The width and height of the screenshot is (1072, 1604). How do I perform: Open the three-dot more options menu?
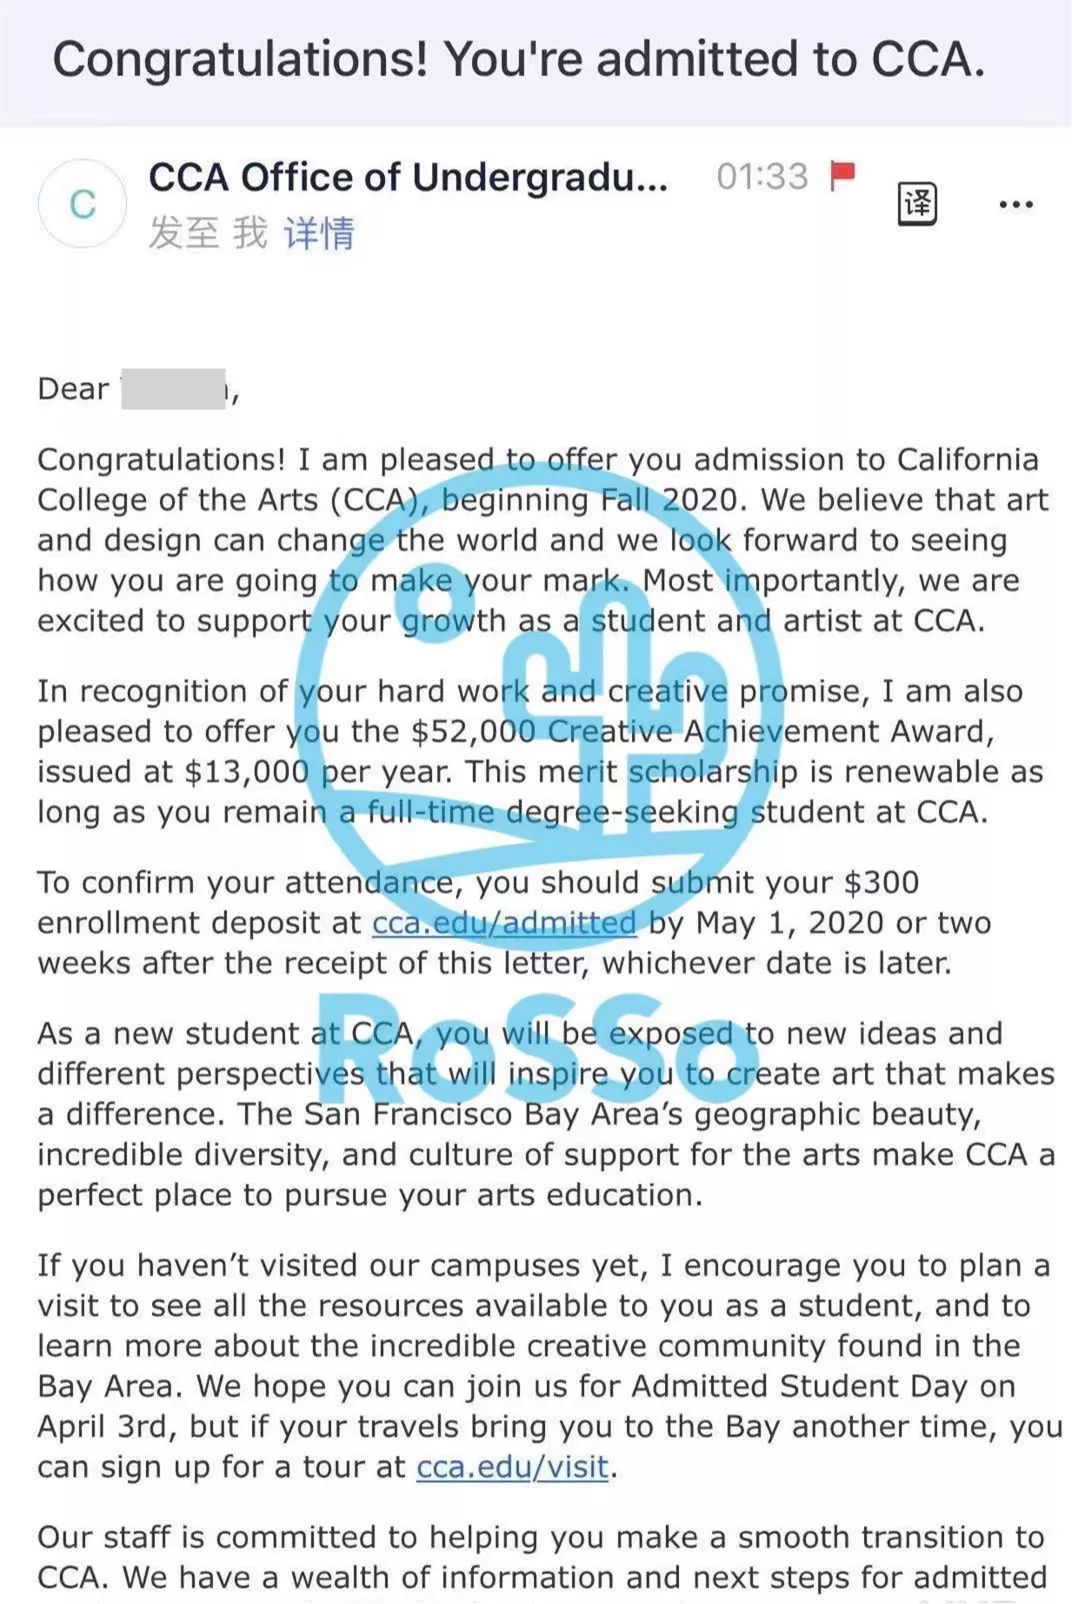point(1016,205)
